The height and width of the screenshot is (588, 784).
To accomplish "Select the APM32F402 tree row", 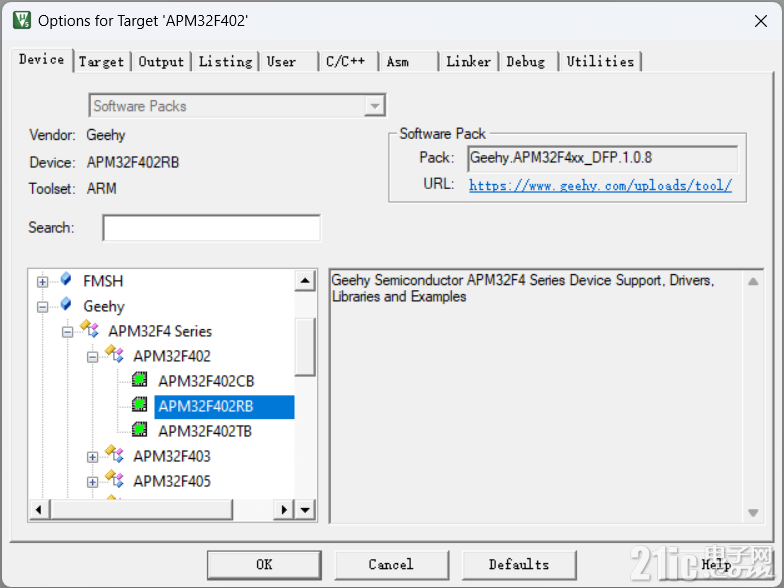I will (172, 356).
